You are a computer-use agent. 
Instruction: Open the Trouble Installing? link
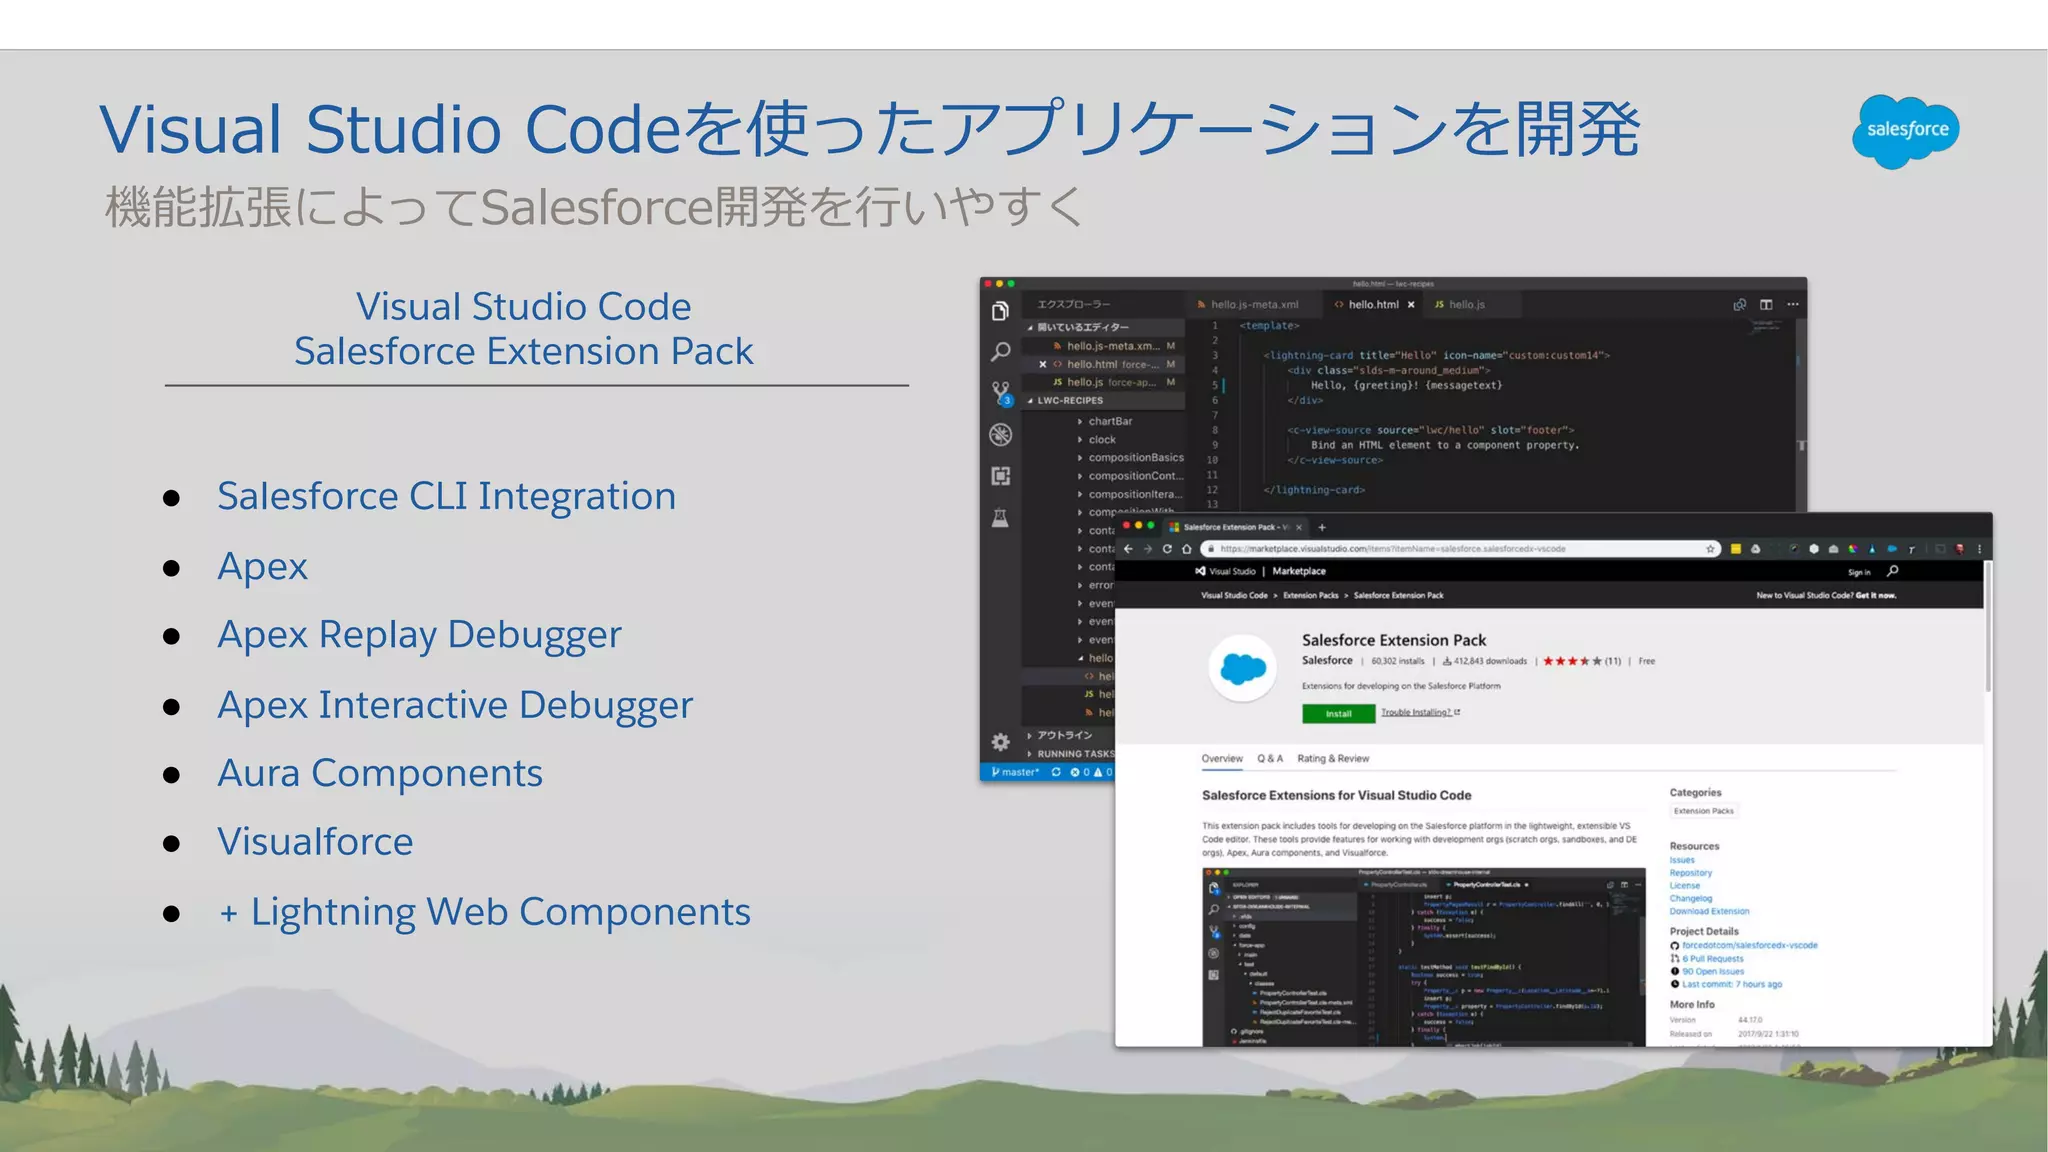[1420, 713]
